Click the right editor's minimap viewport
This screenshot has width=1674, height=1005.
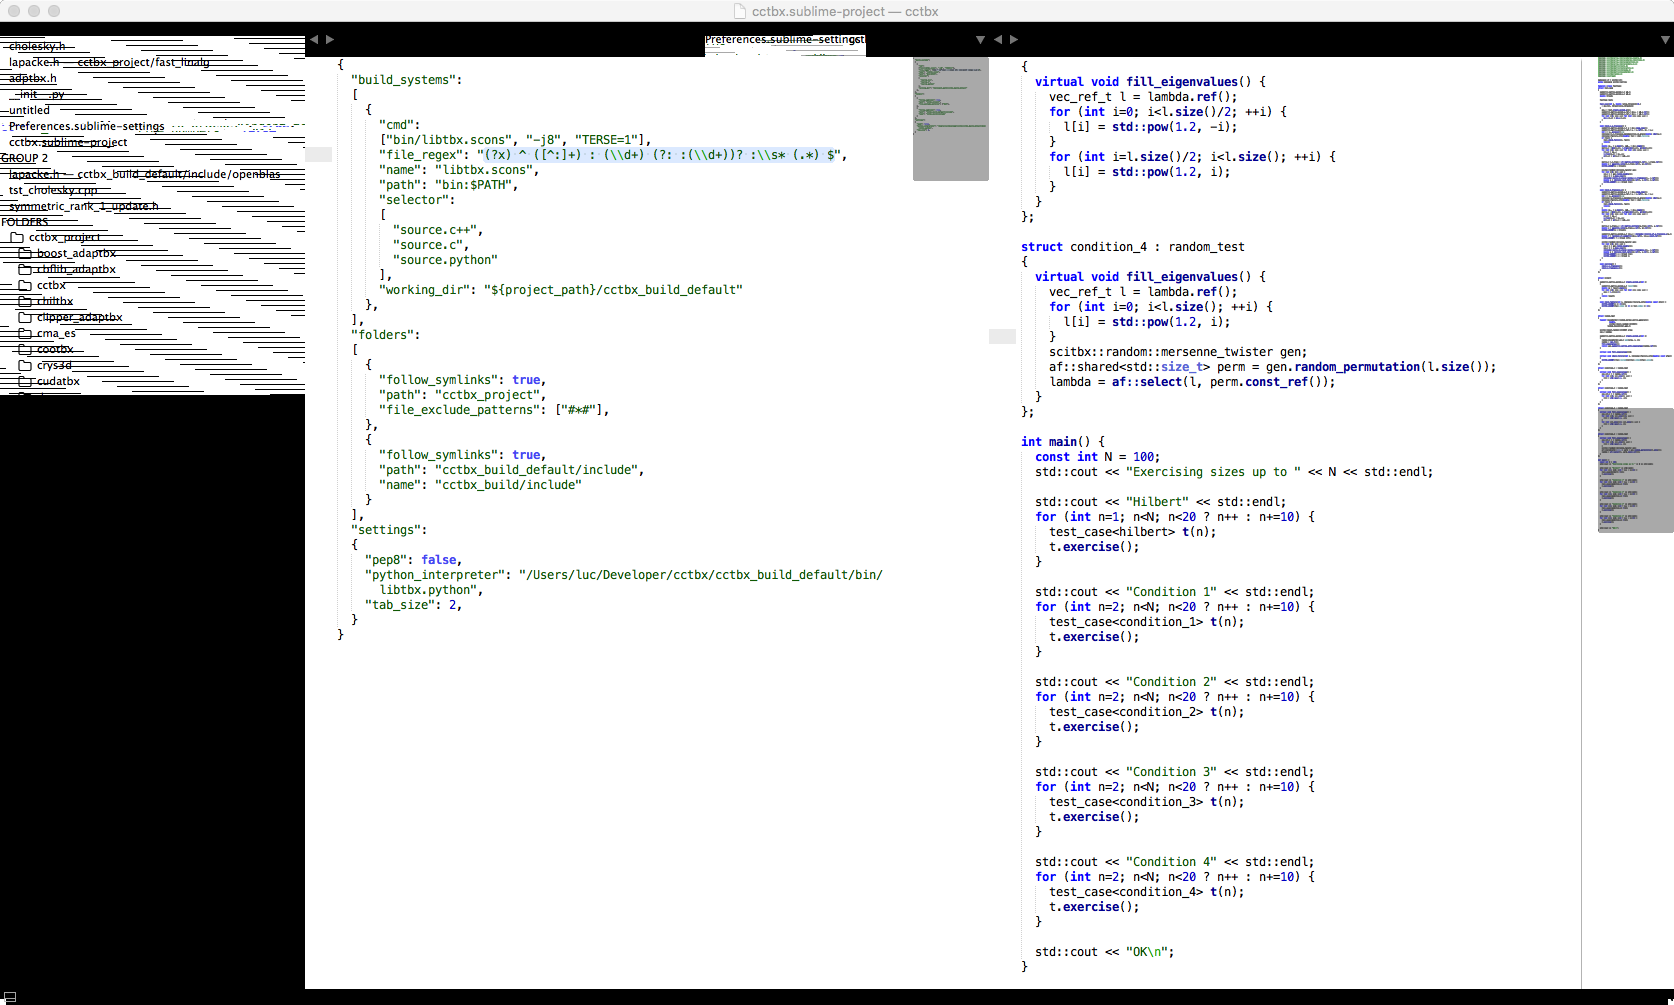pos(1635,470)
